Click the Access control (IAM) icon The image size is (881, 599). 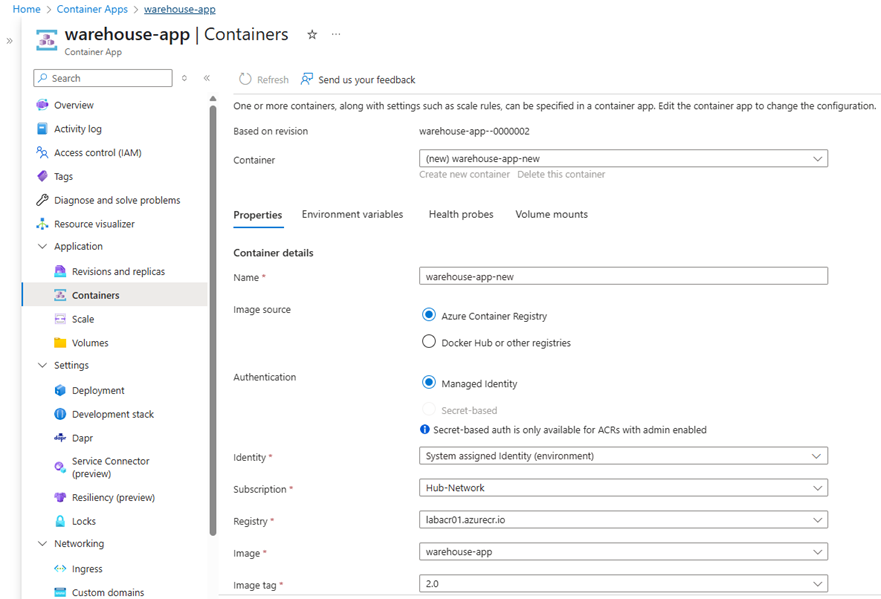[x=42, y=152]
